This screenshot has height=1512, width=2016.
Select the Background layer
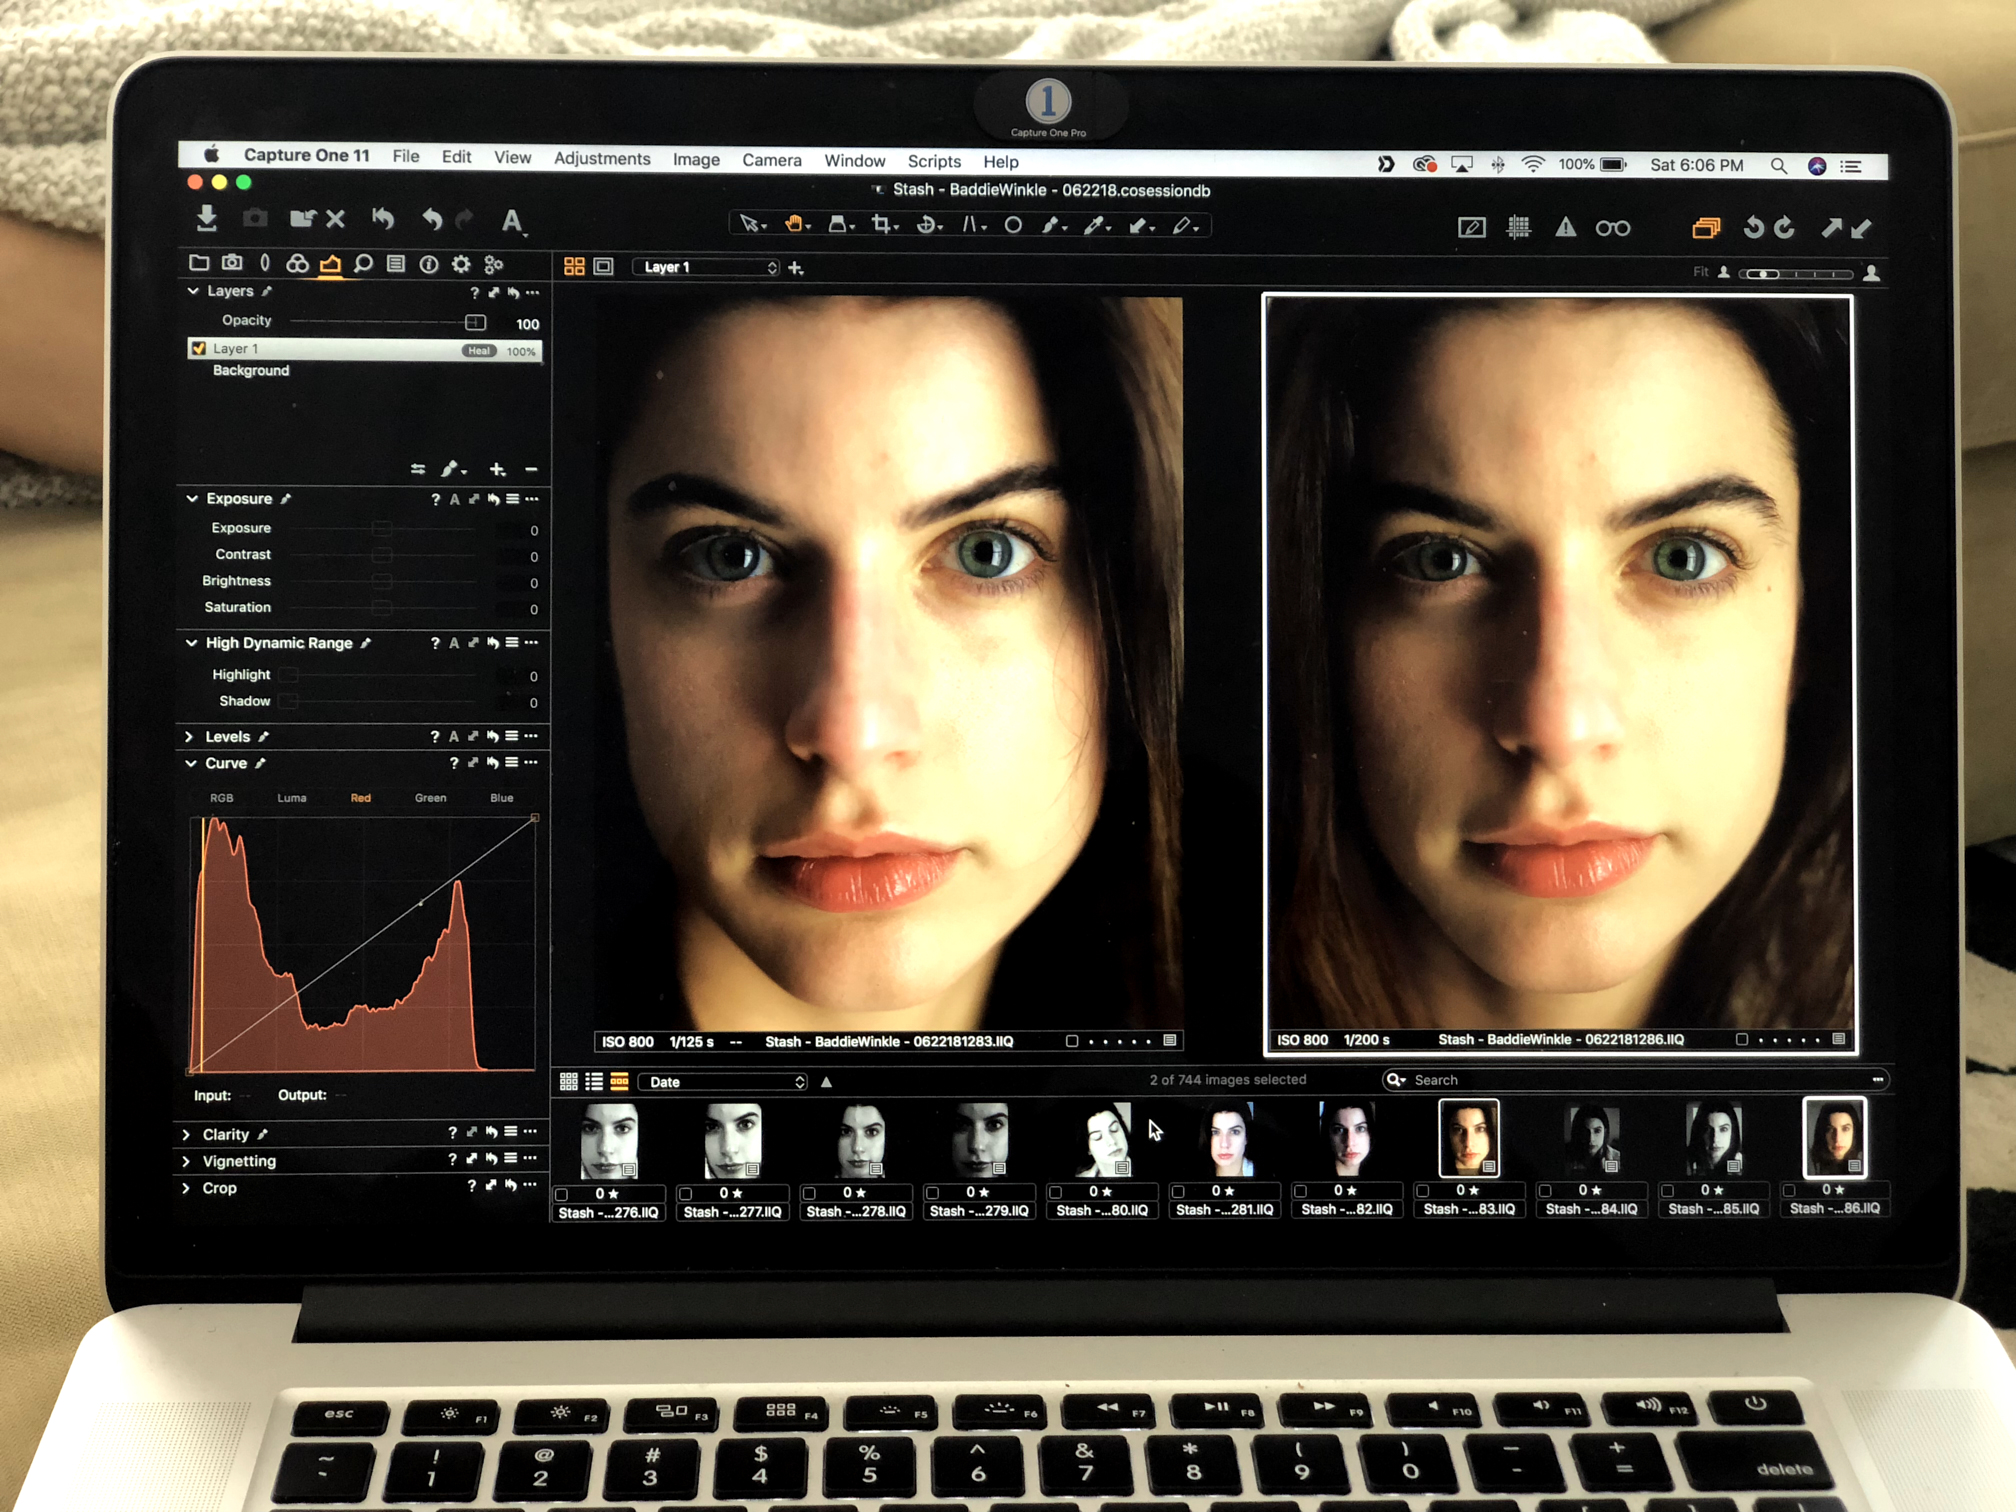coord(251,370)
